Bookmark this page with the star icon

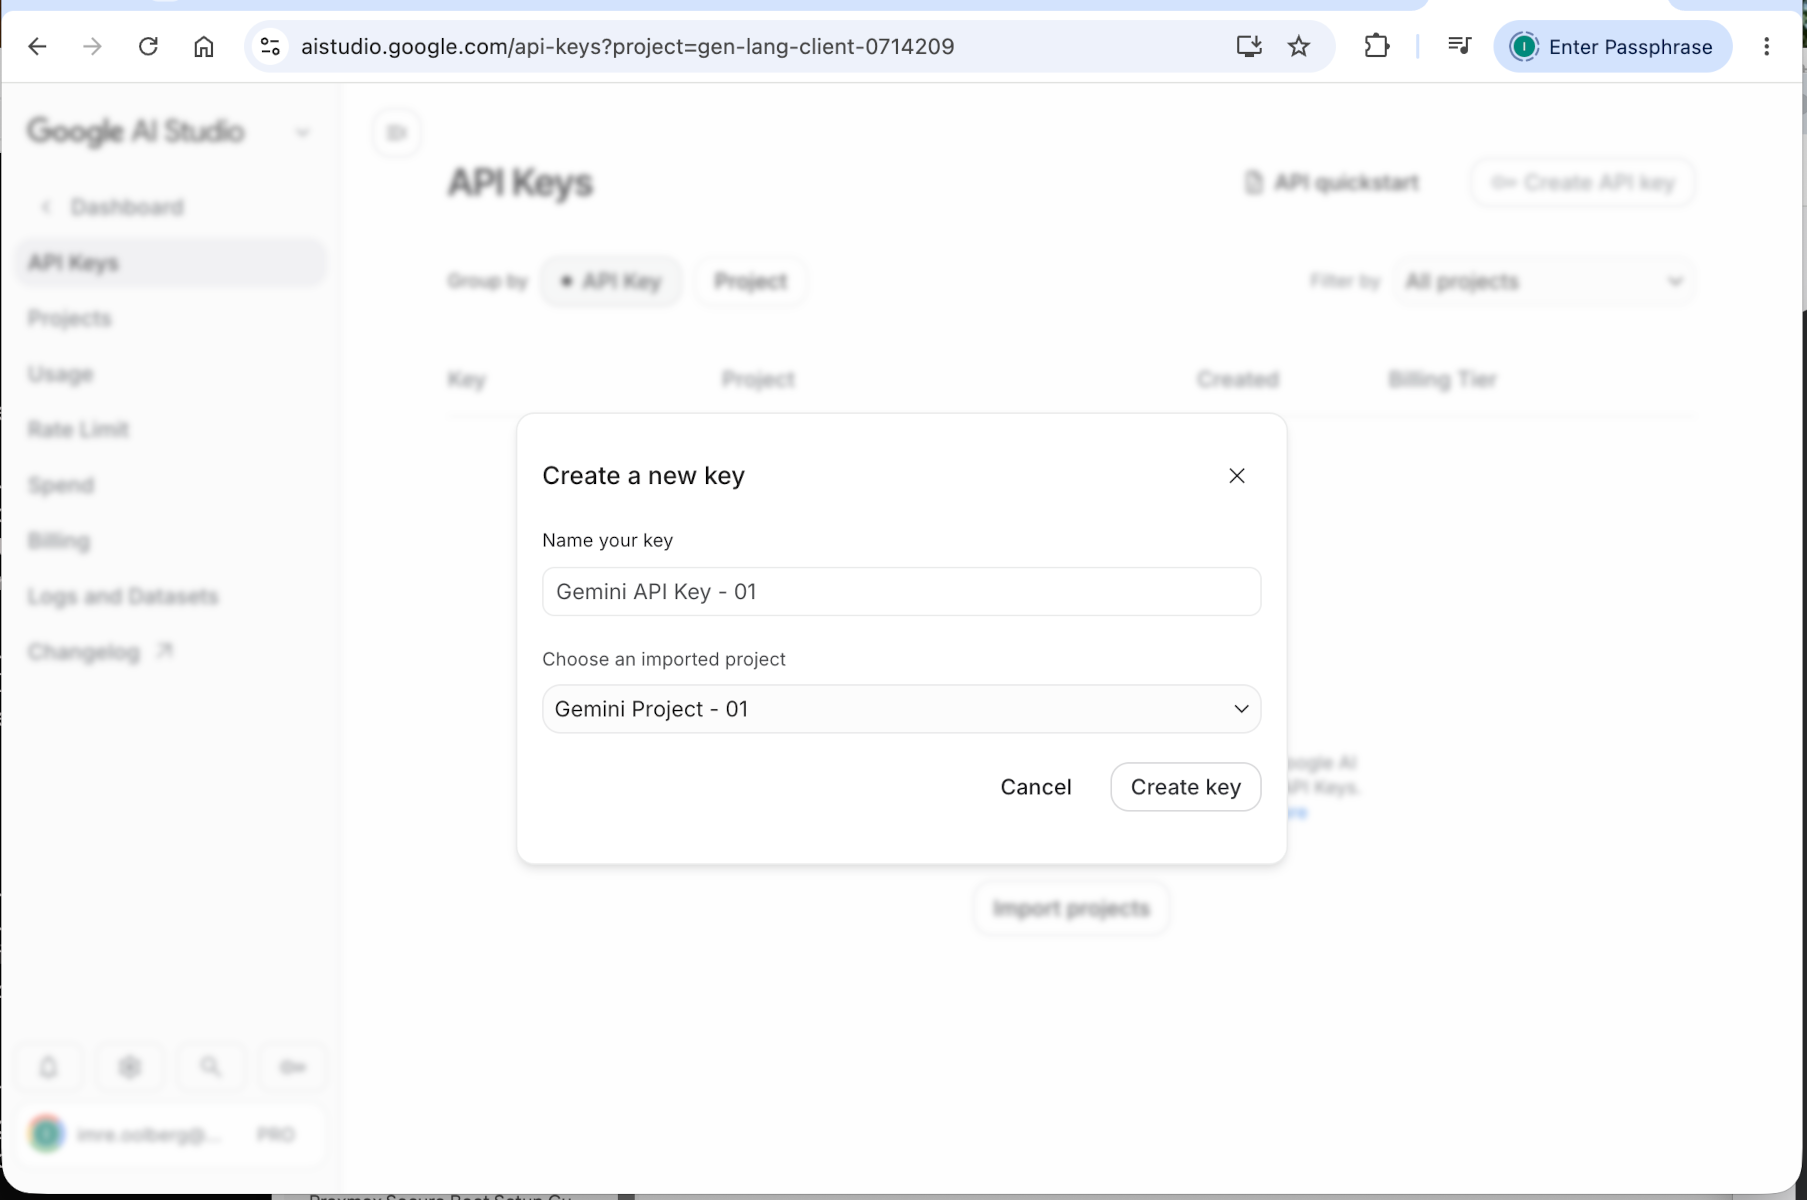pos(1298,46)
